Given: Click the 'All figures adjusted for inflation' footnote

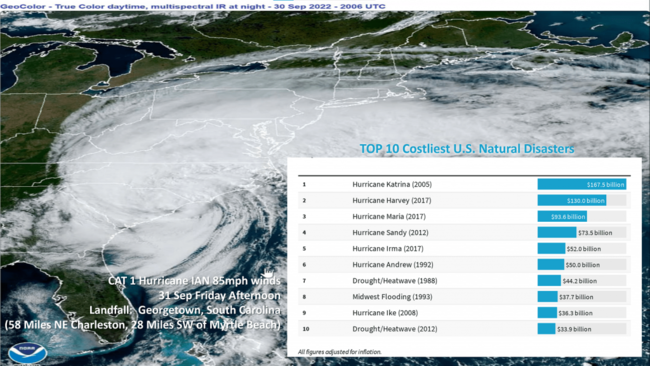Looking at the screenshot, I should point(340,352).
